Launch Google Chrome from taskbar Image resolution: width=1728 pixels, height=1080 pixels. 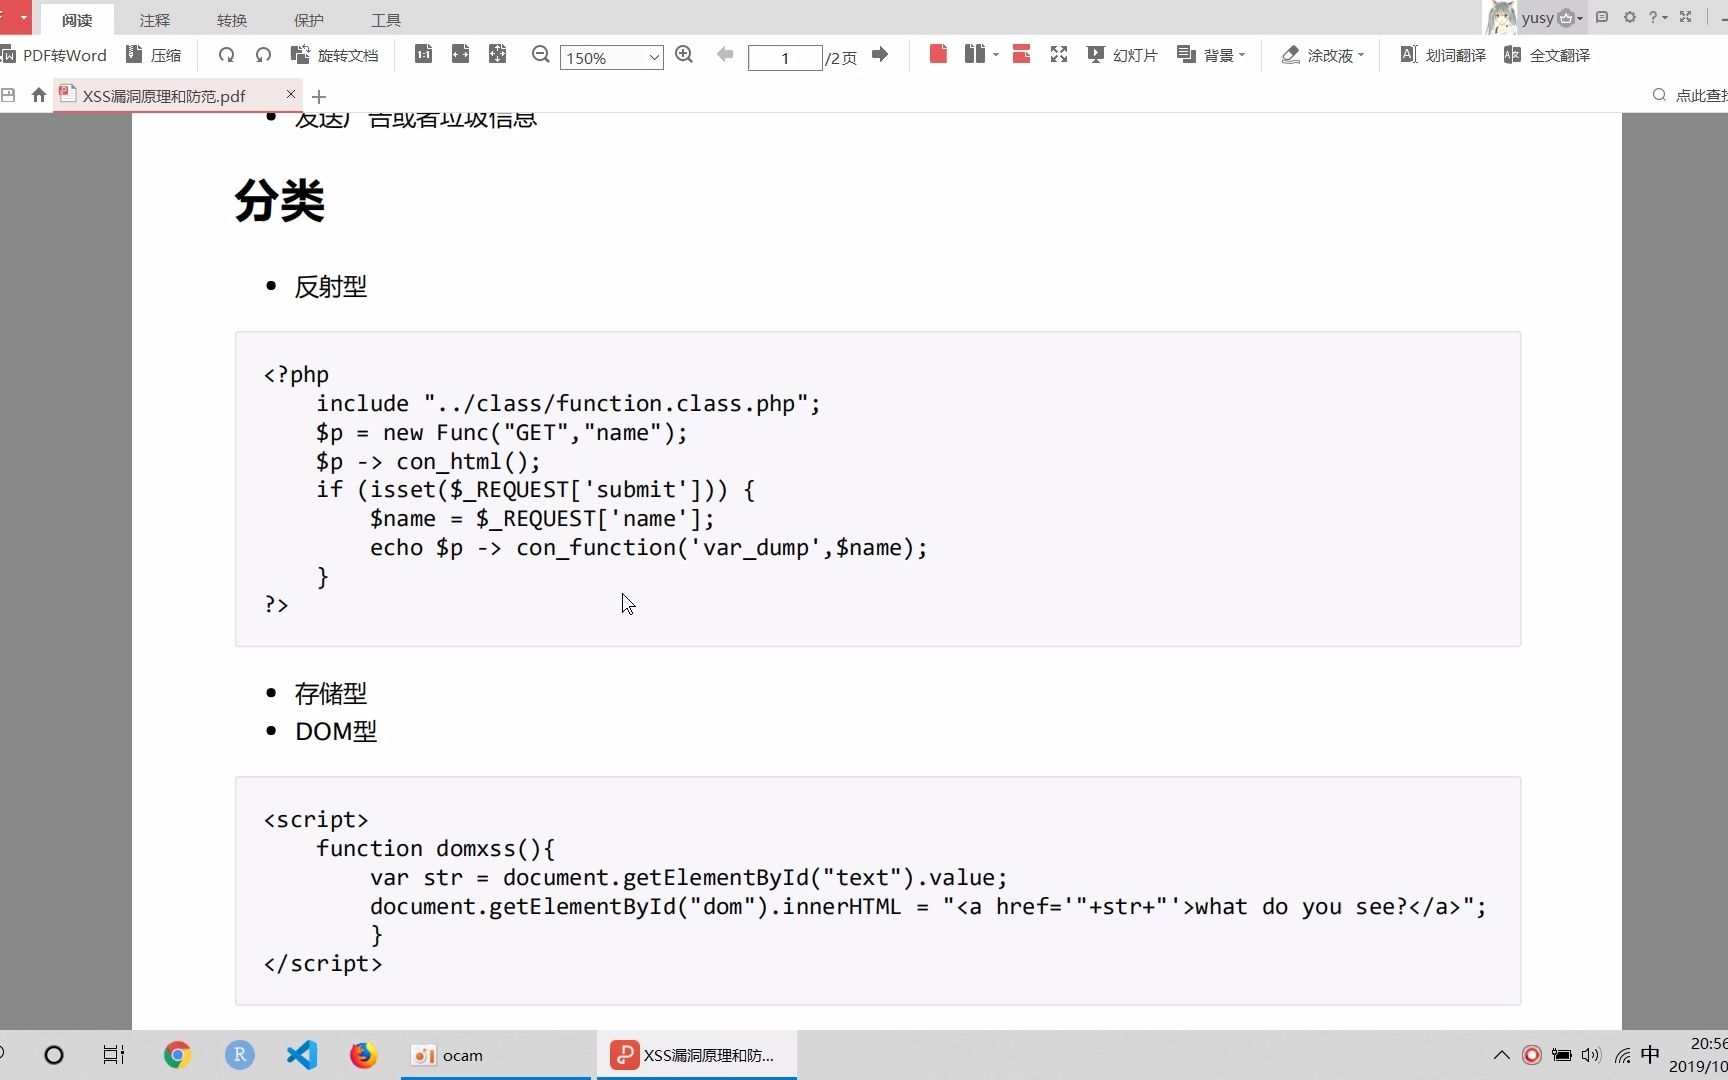coord(177,1055)
